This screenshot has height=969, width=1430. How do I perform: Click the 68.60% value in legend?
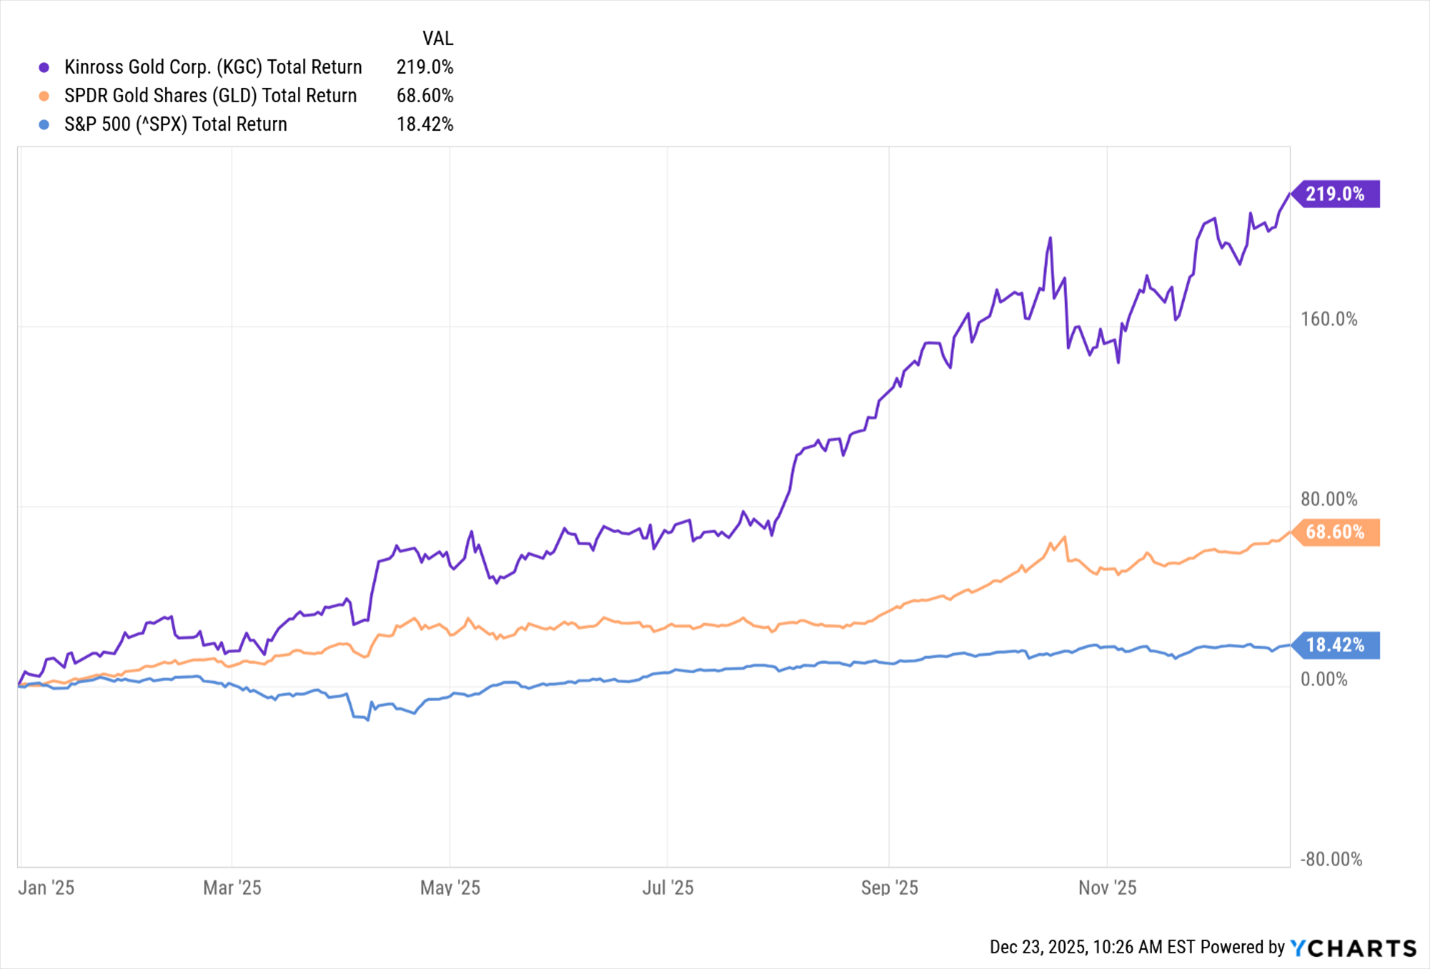click(425, 96)
